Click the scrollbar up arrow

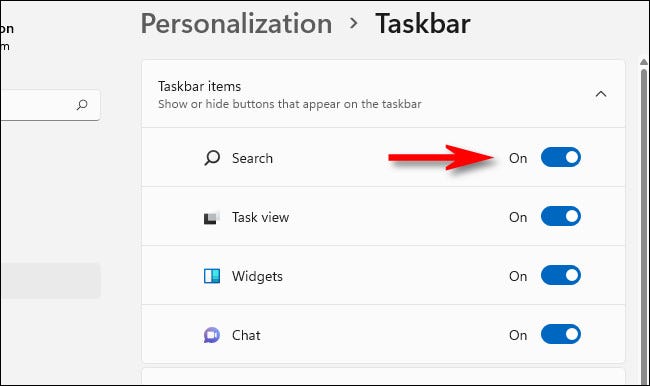click(x=644, y=62)
